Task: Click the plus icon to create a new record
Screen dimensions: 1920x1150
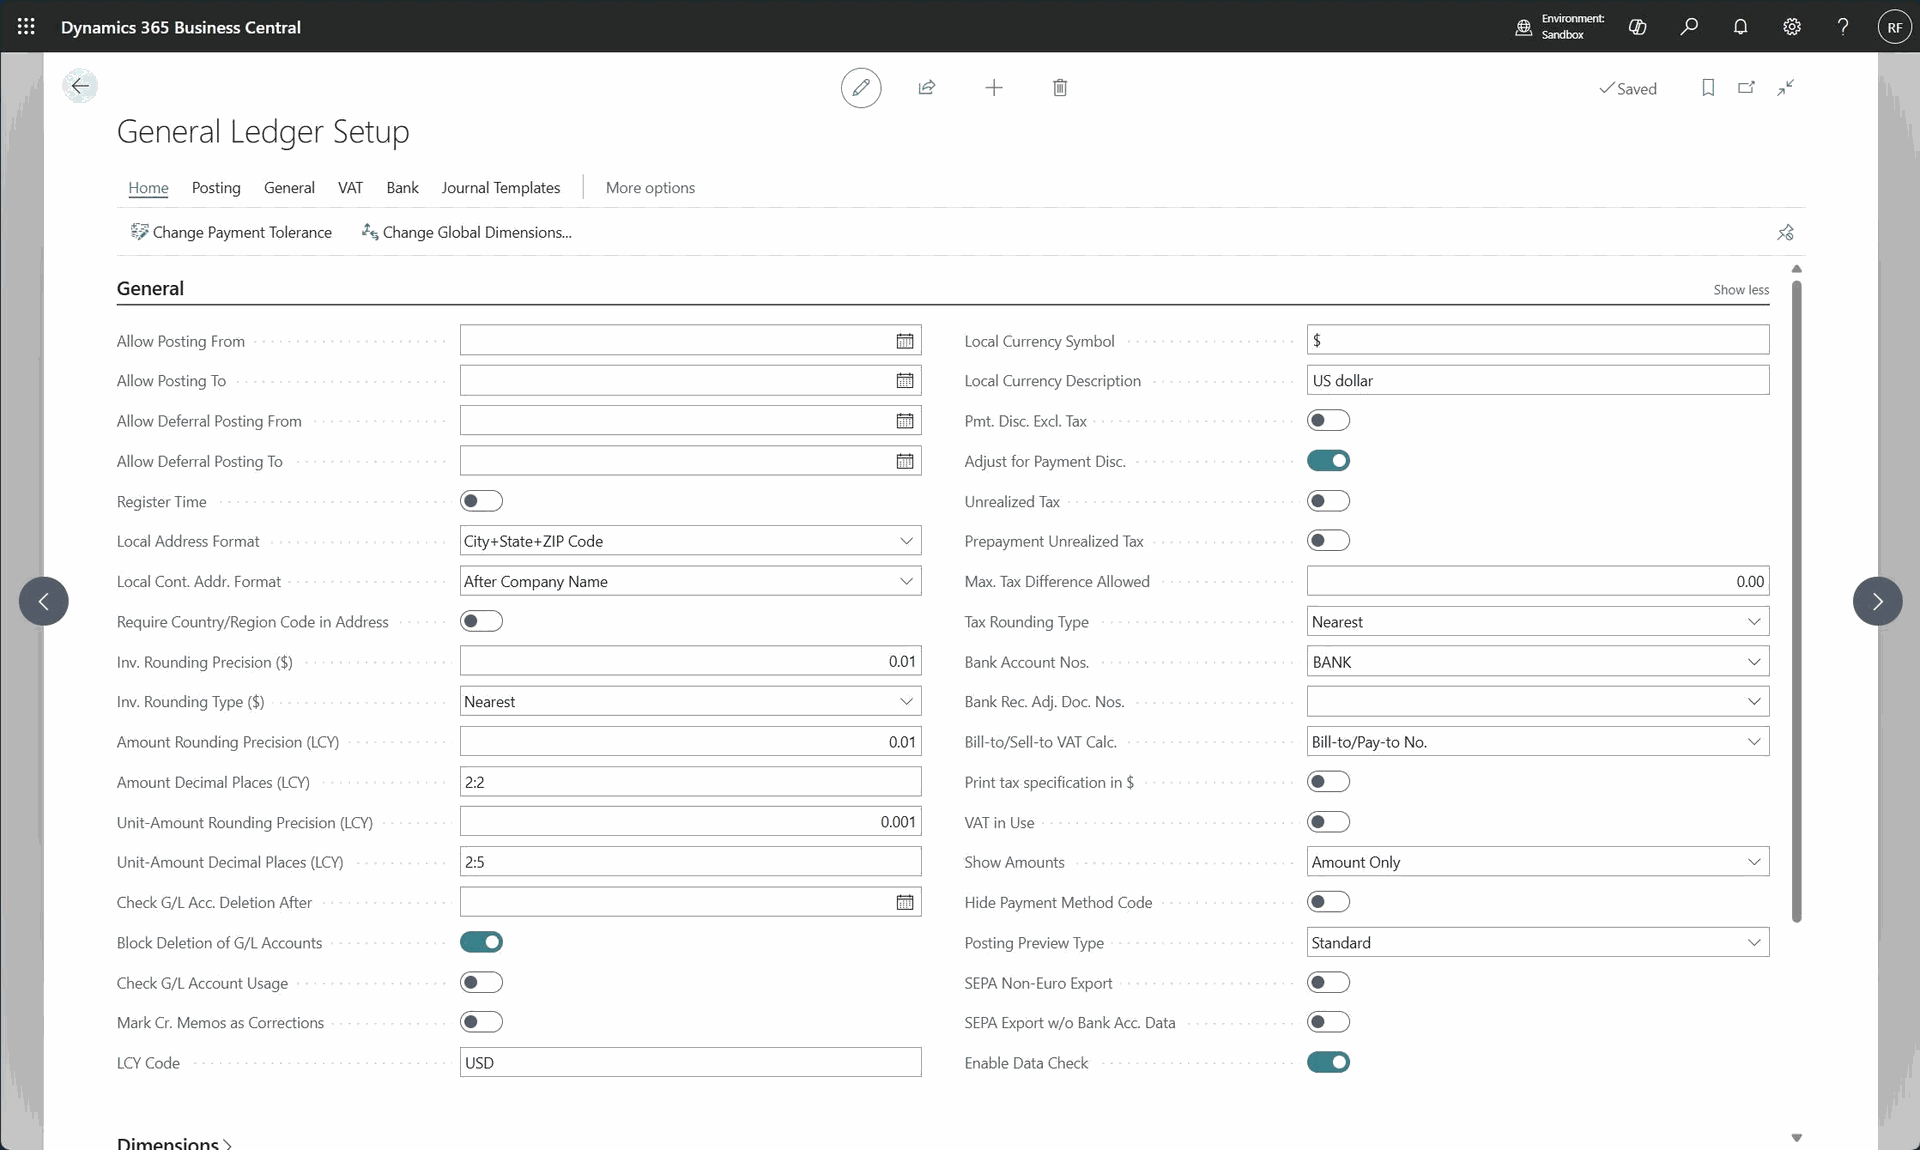Action: tap(993, 88)
